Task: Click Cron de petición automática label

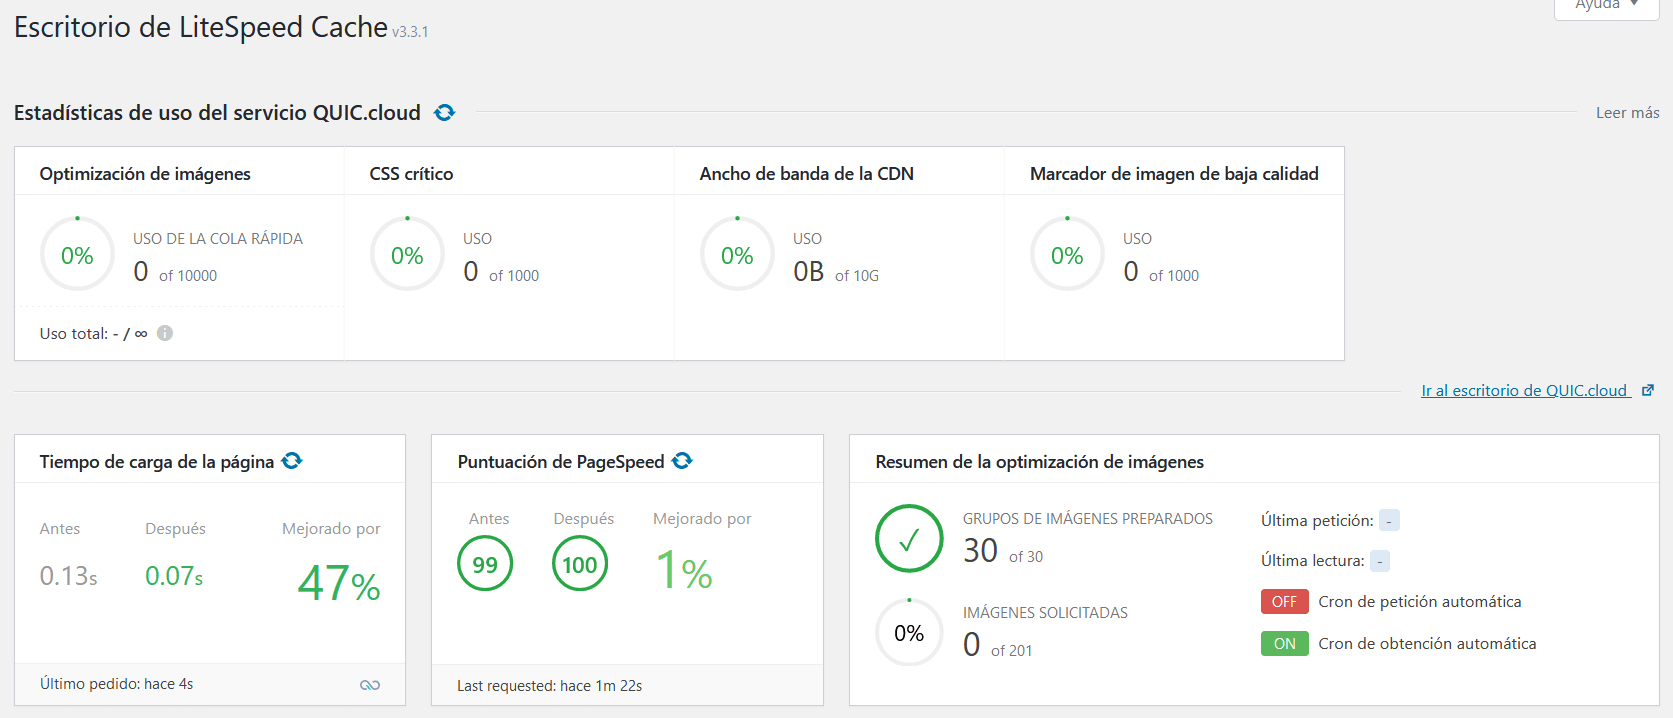Action: (x=1420, y=602)
